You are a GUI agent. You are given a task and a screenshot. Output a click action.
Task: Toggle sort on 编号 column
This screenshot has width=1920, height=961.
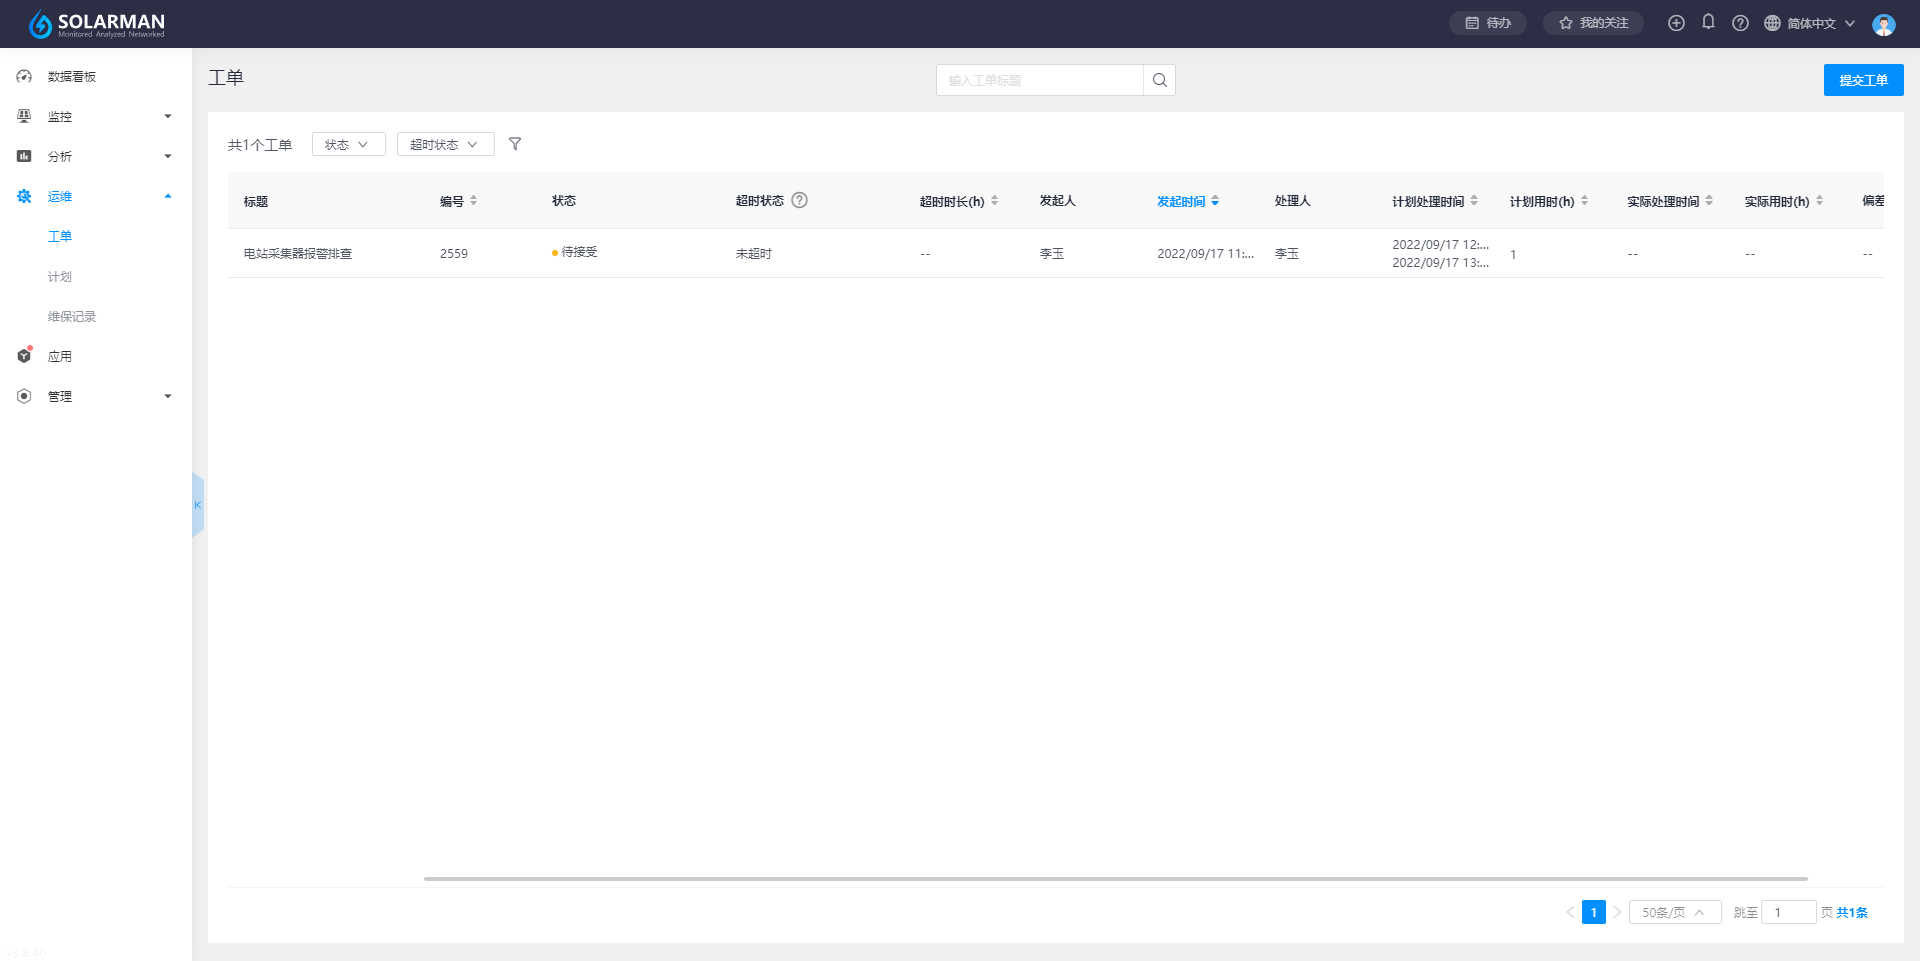tap(473, 201)
